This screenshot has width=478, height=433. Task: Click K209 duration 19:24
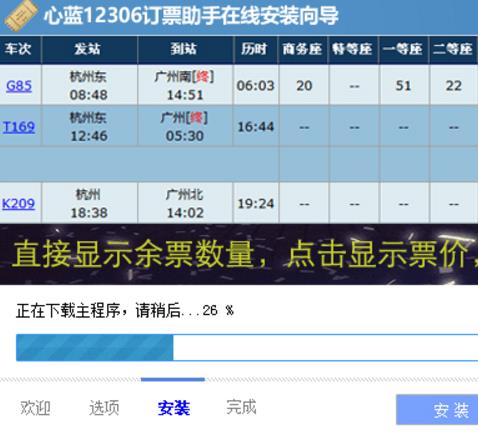pyautogui.click(x=255, y=203)
